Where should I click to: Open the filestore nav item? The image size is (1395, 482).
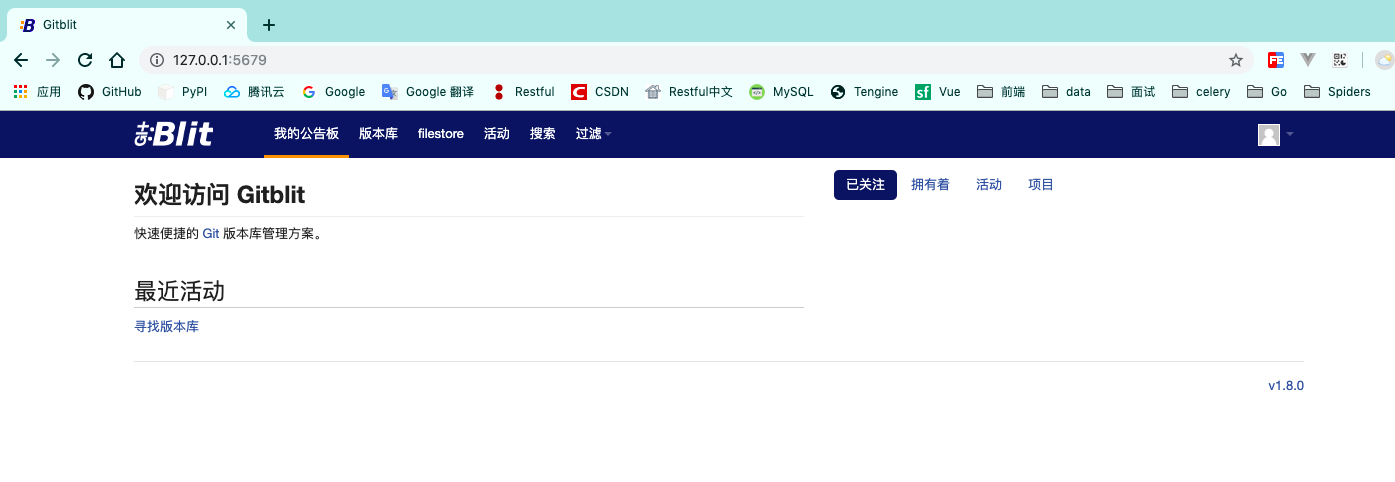pyautogui.click(x=441, y=134)
